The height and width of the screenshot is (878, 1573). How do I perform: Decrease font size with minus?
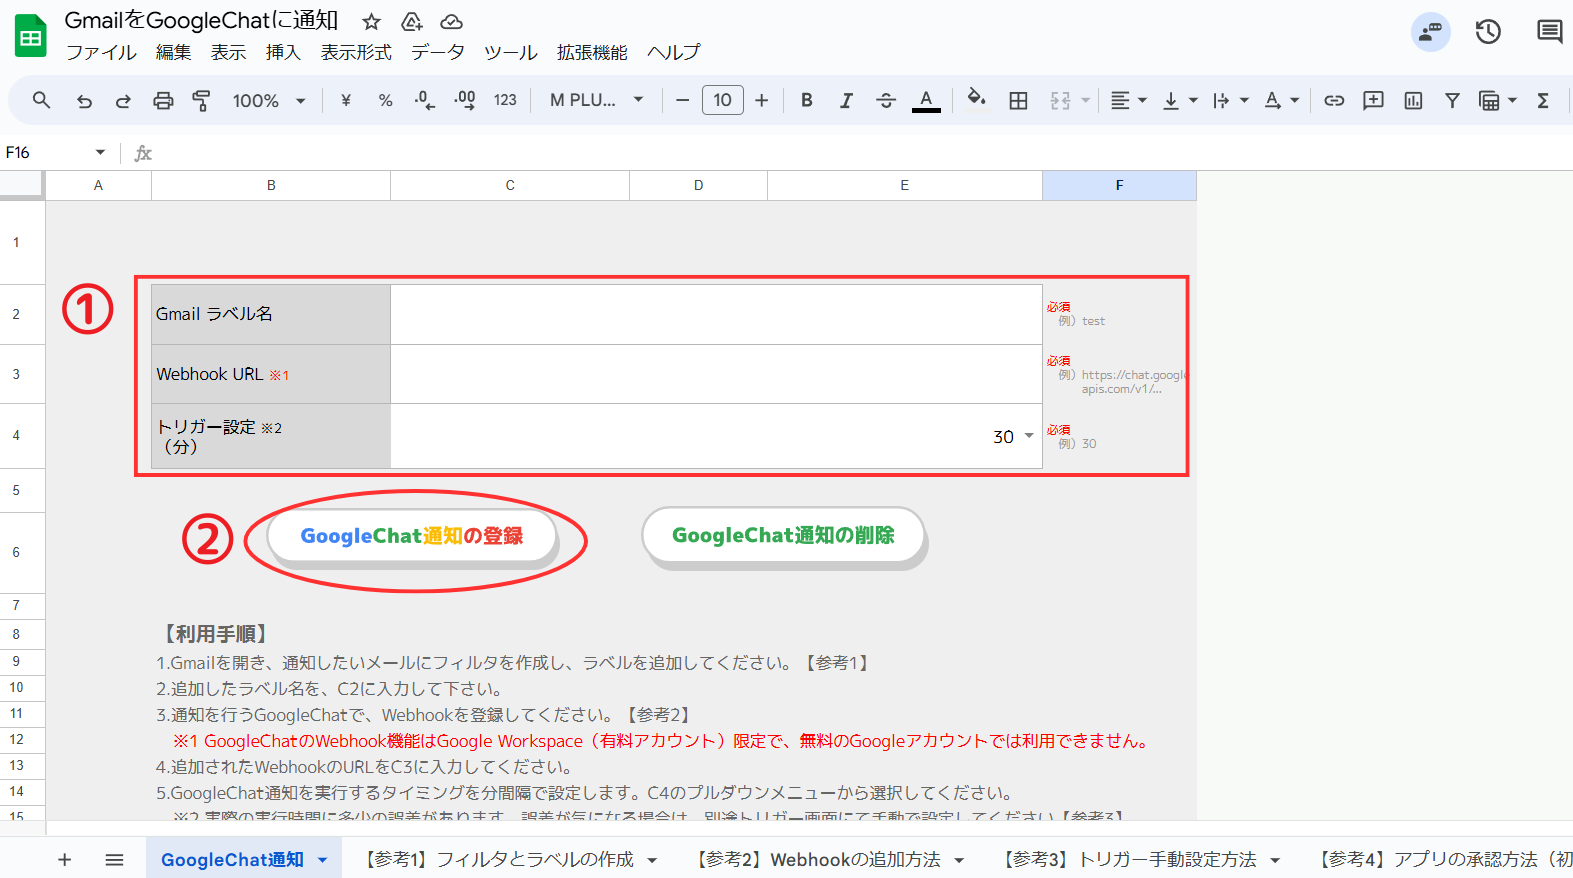pyautogui.click(x=682, y=100)
